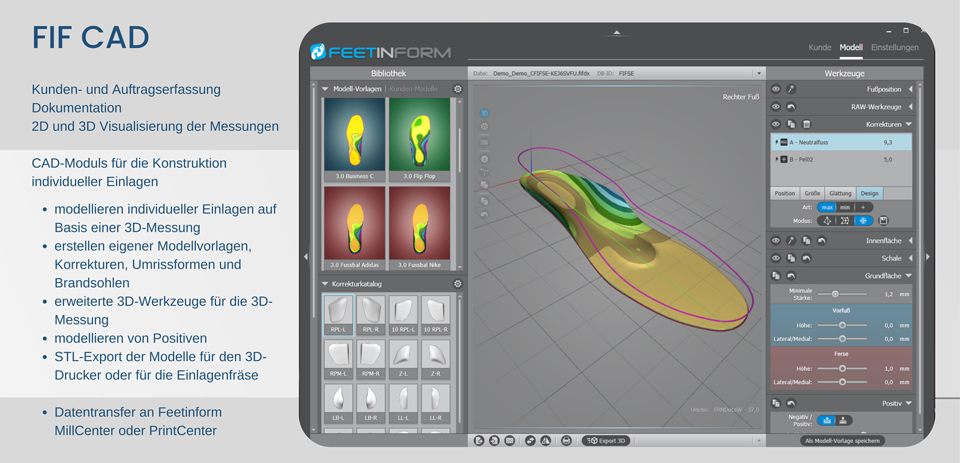
Task: Open Korrekturkatalog settings gear
Action: 457,284
